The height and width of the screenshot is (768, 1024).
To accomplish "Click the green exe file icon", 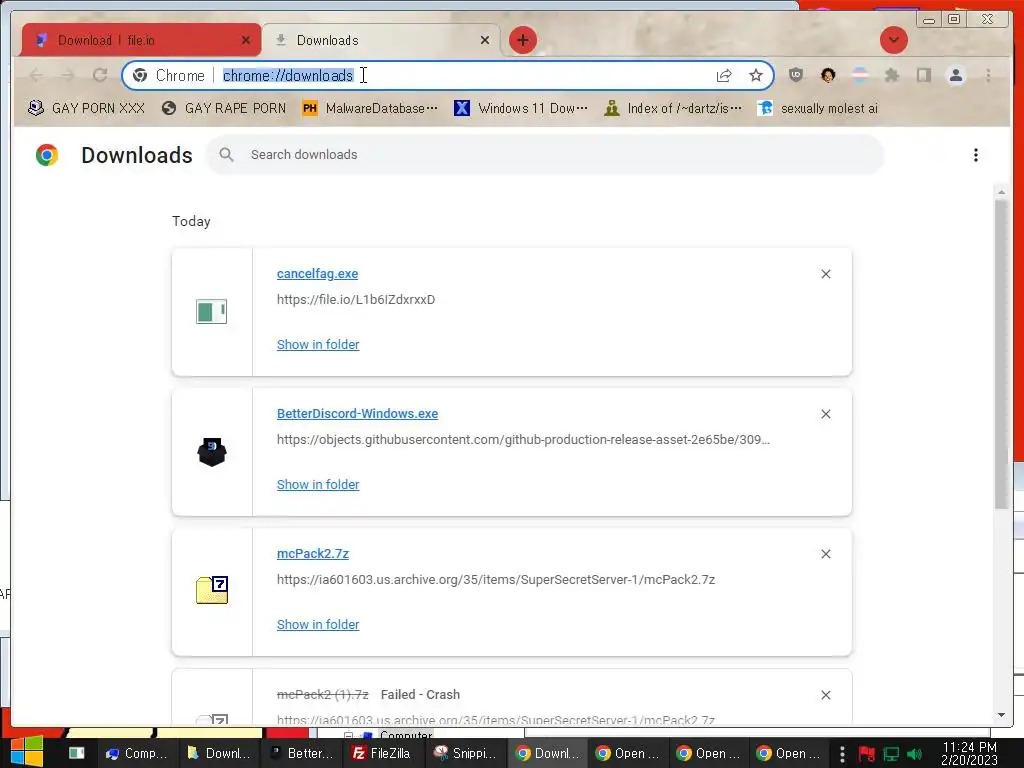I will point(212,312).
